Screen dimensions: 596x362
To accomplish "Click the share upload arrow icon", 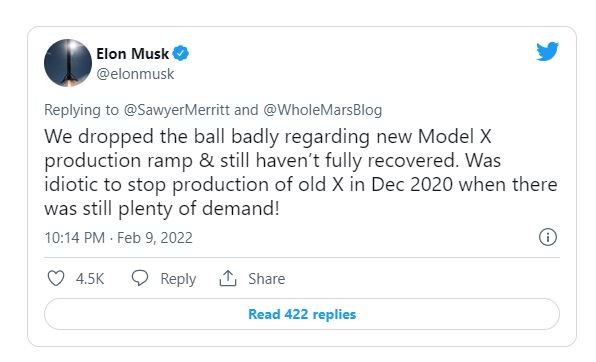I will tap(228, 278).
